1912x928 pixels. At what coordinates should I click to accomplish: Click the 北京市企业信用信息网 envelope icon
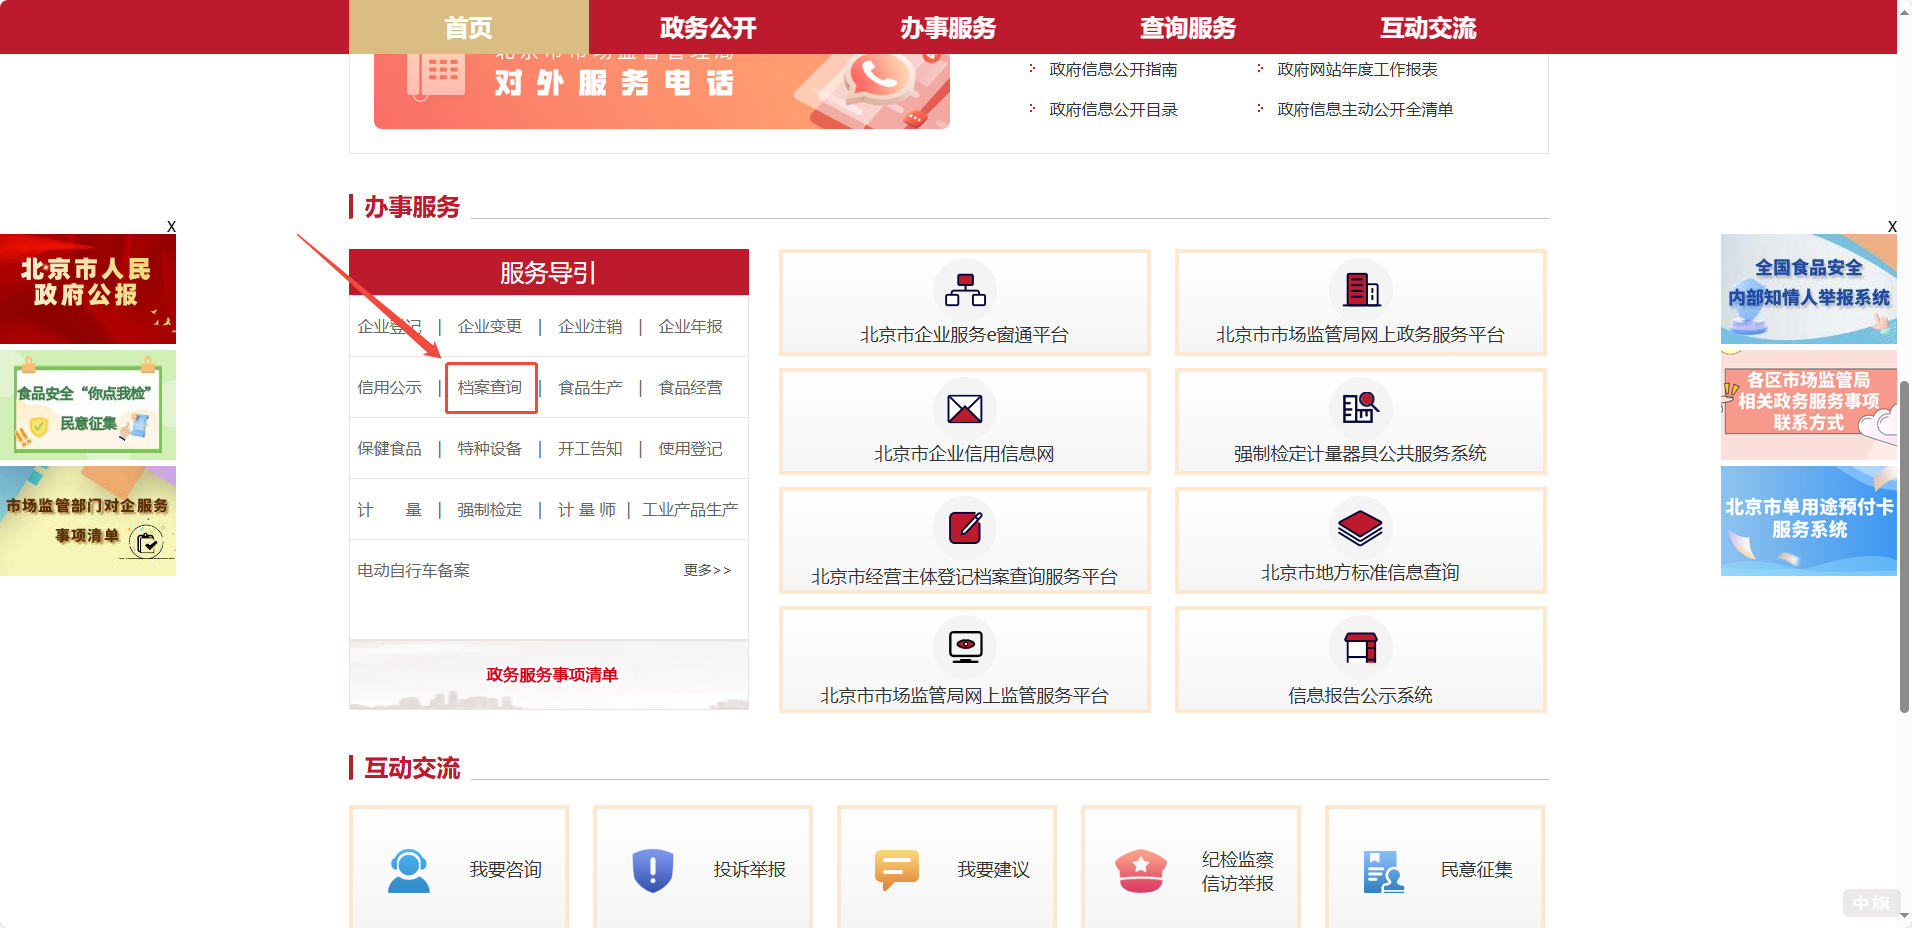click(x=965, y=408)
